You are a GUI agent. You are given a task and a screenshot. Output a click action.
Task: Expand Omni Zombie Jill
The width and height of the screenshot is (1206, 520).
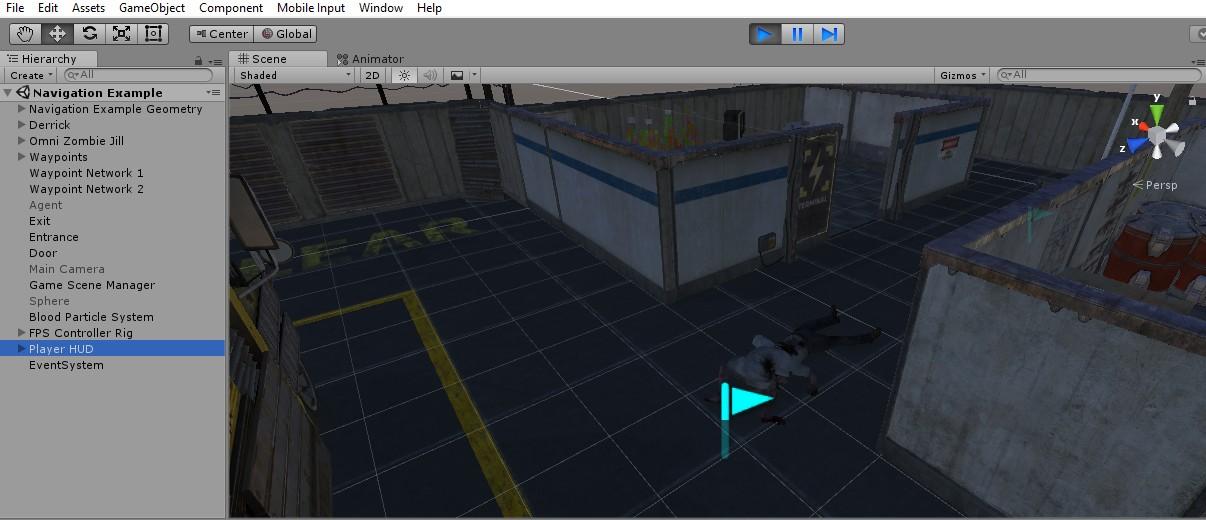(x=22, y=141)
